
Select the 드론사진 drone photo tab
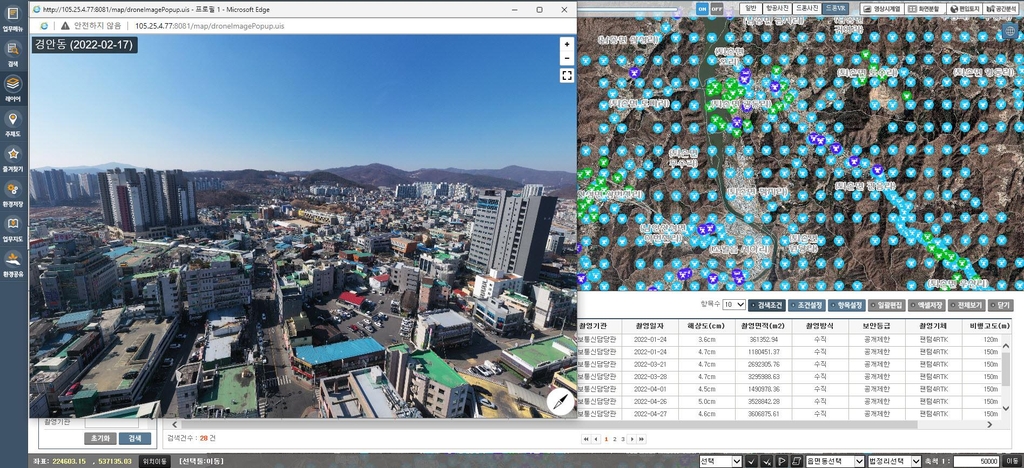807,8
